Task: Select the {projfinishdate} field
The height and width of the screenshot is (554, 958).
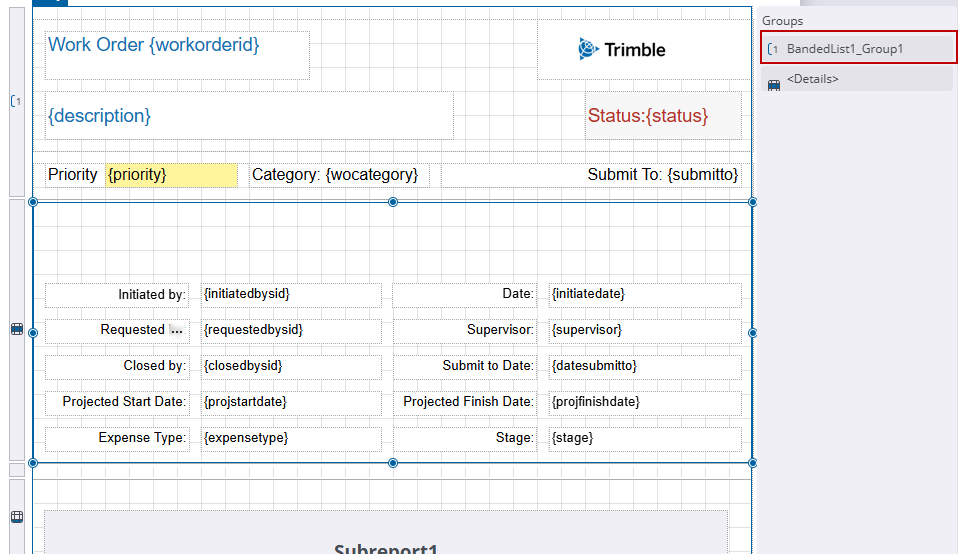Action: (x=644, y=402)
